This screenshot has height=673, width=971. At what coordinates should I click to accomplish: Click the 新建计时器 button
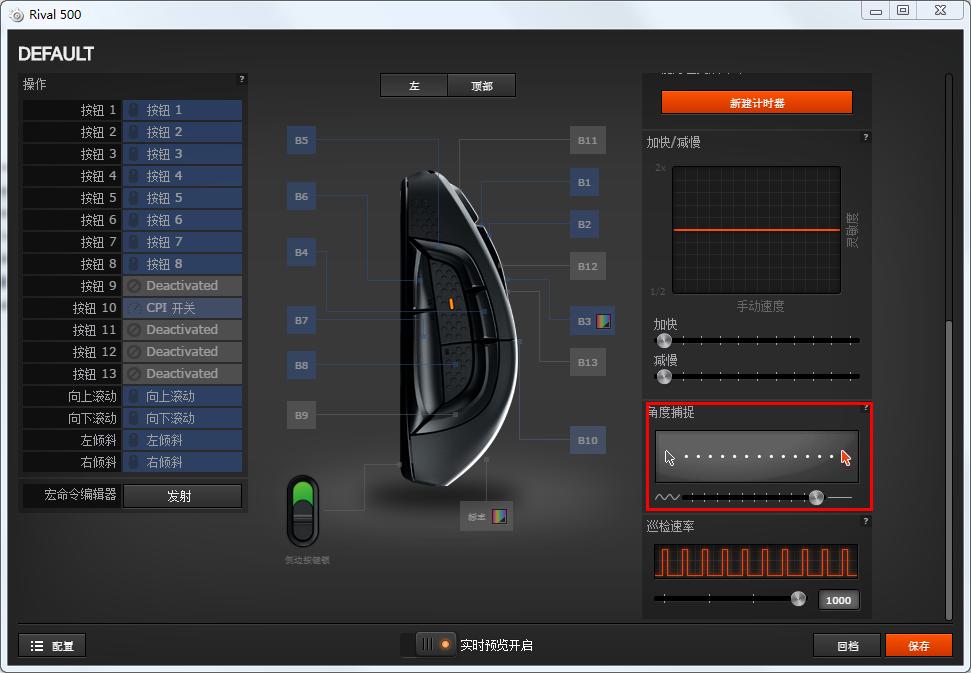pyautogui.click(x=756, y=103)
